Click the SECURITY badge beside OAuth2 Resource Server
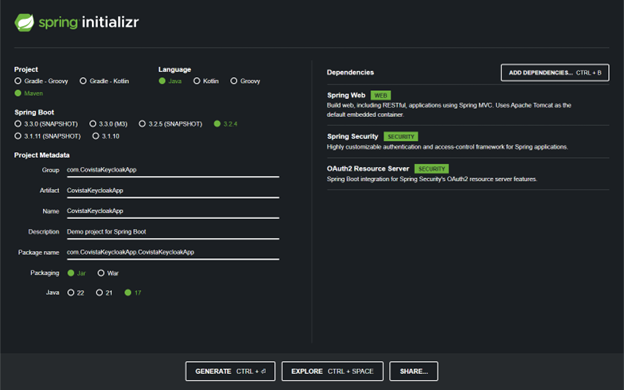 coord(431,169)
